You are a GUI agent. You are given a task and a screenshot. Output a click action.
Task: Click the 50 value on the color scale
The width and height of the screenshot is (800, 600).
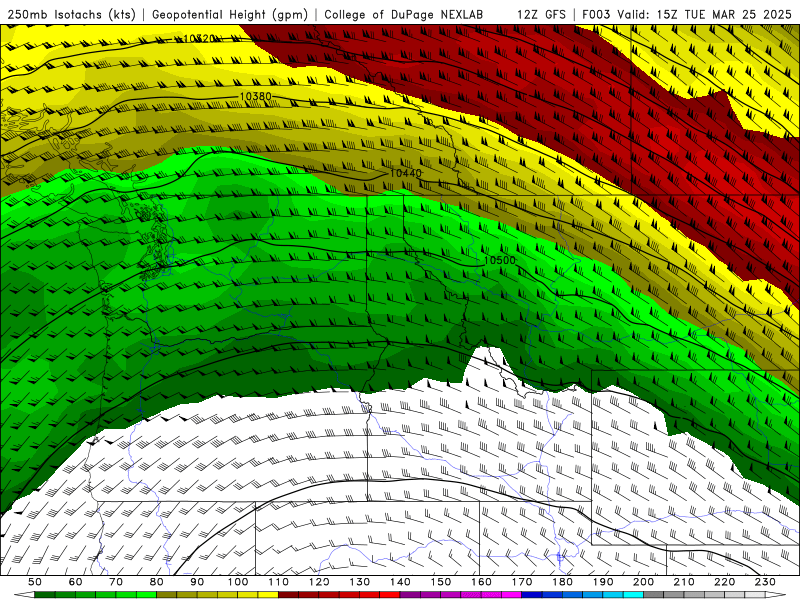click(35, 582)
